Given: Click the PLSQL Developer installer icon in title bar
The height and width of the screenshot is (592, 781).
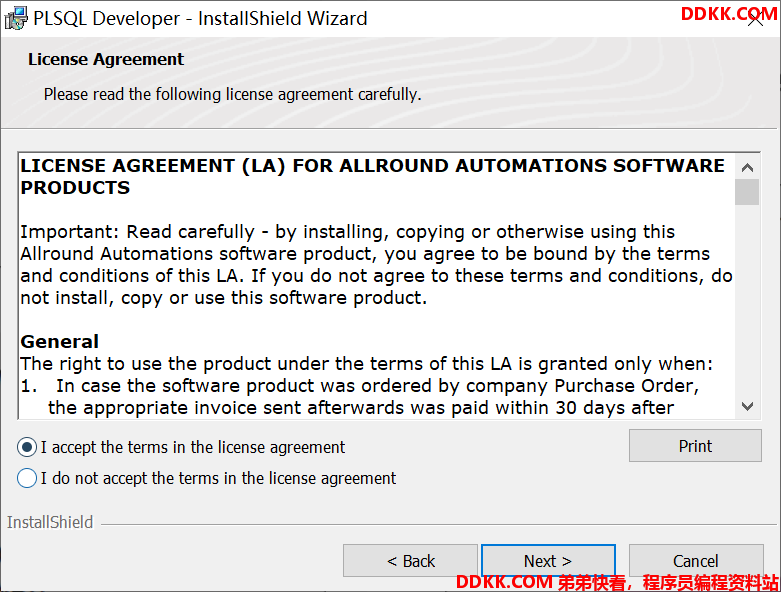Looking at the screenshot, I should click(16, 18).
